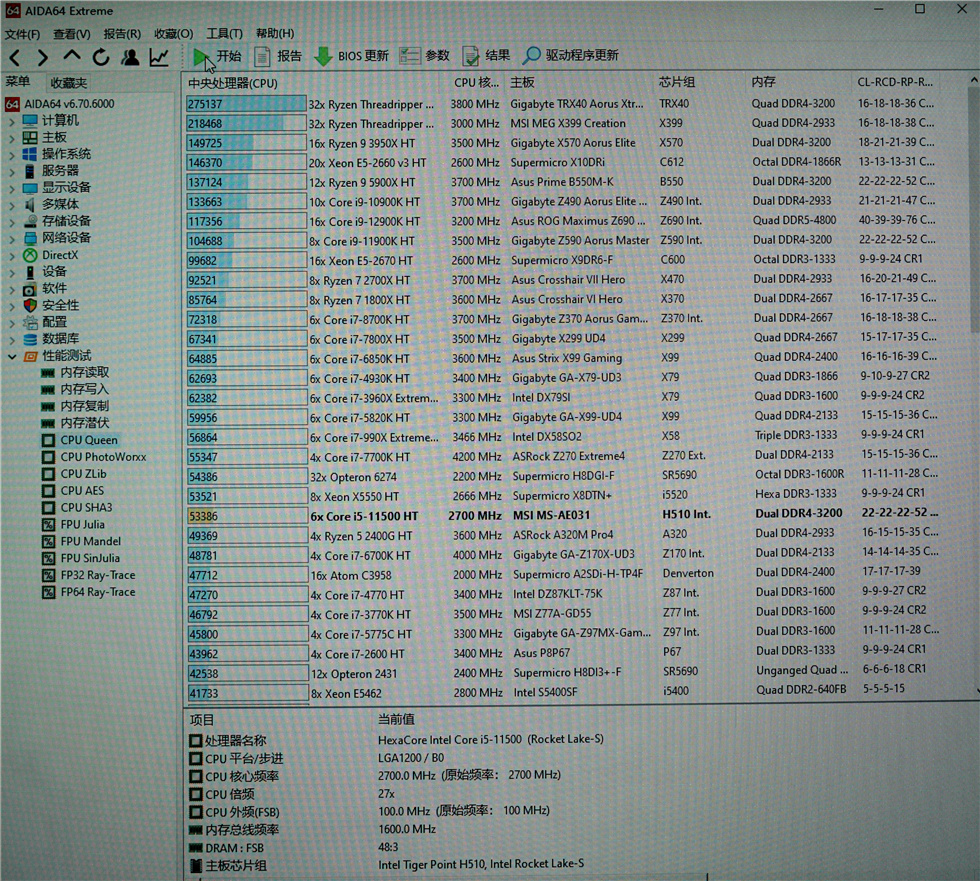Select the FPU Mandel benchmark icon

48,541
